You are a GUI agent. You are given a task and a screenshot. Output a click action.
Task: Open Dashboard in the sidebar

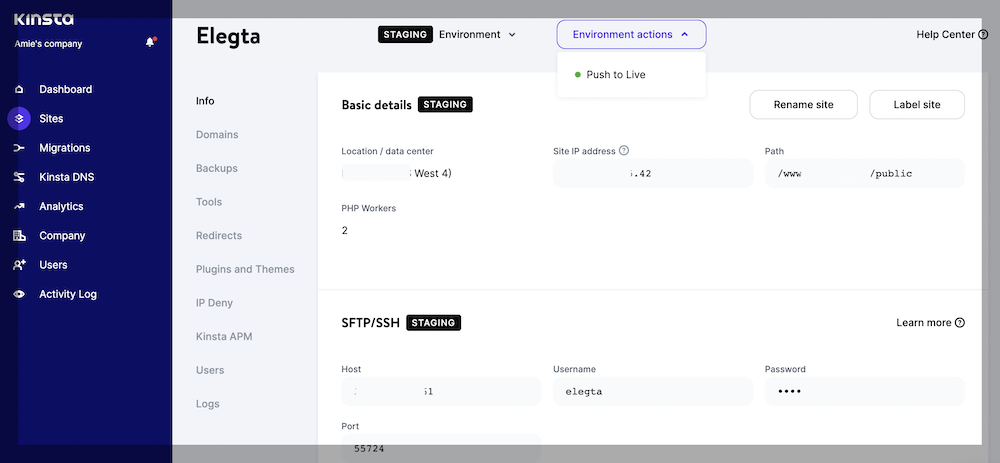tap(66, 89)
